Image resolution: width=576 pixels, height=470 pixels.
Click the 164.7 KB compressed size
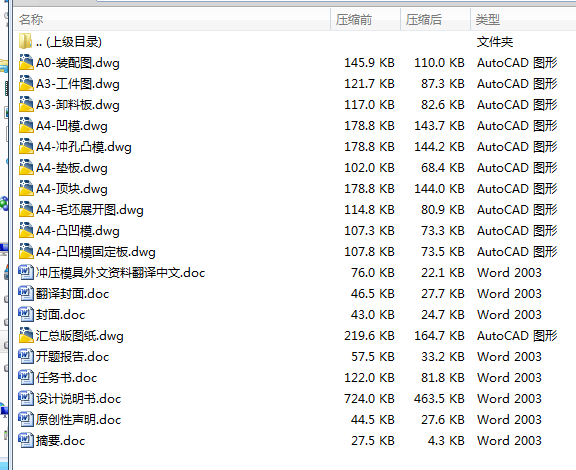point(439,336)
